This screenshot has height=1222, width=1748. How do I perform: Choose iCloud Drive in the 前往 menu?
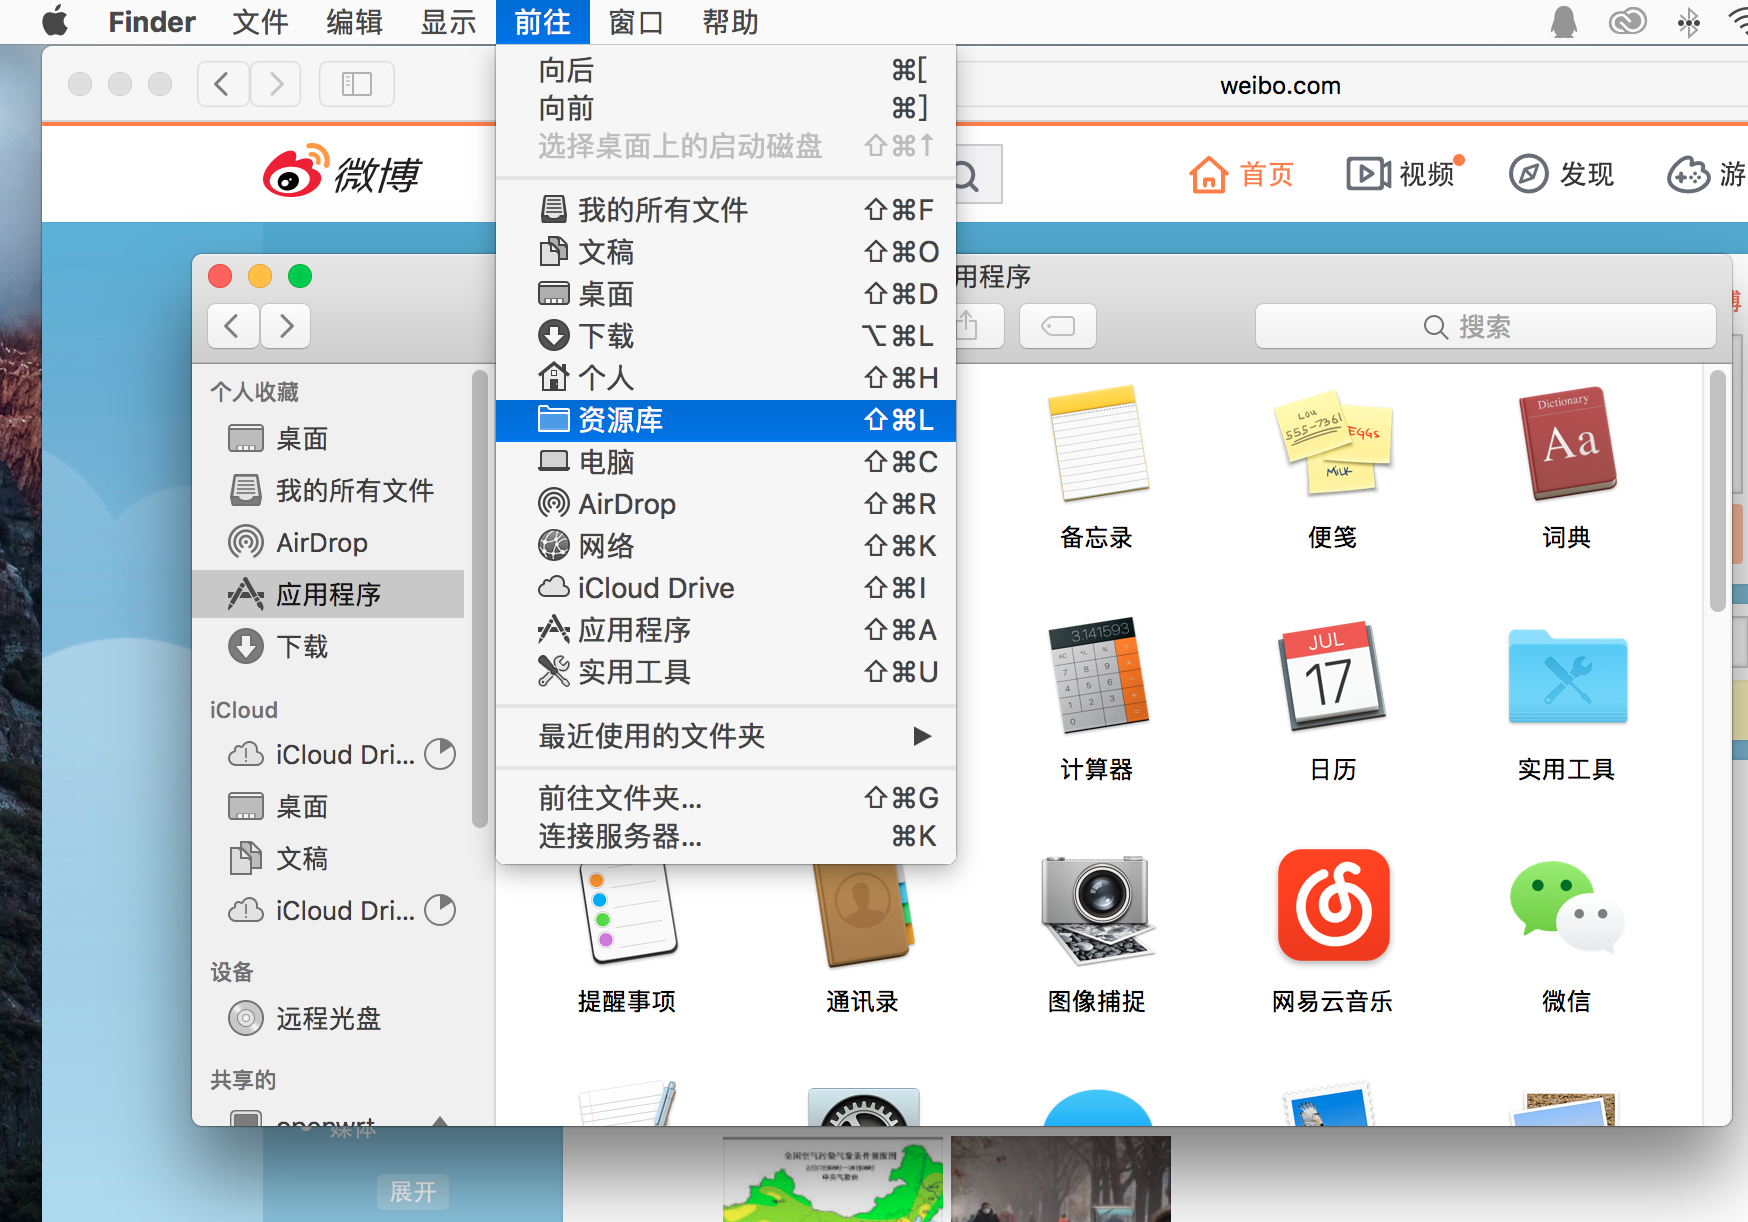click(726, 588)
